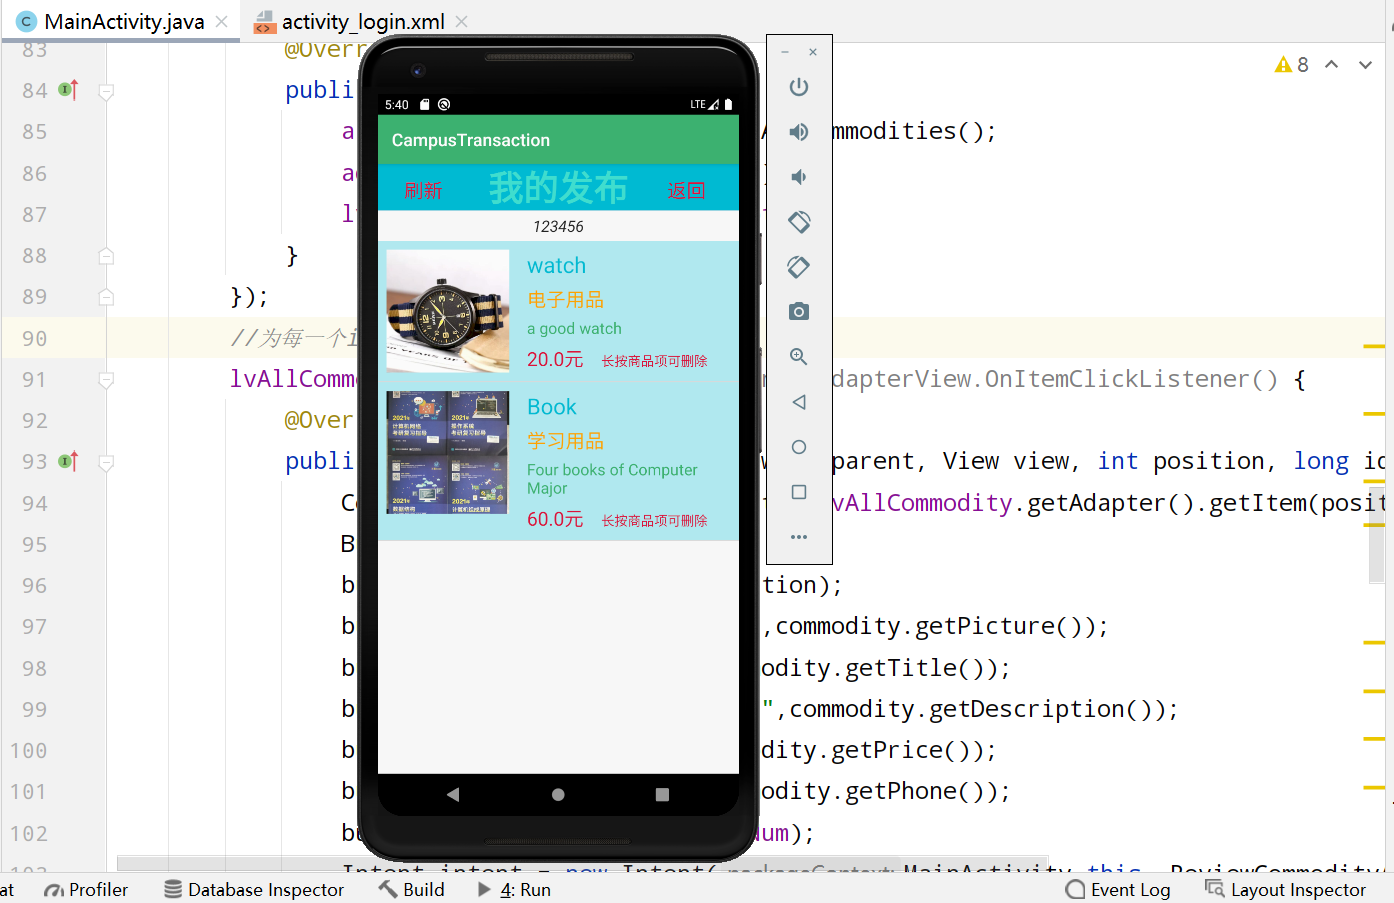Collapse the code fold at line 93
This screenshot has width=1394, height=903.
click(x=106, y=462)
